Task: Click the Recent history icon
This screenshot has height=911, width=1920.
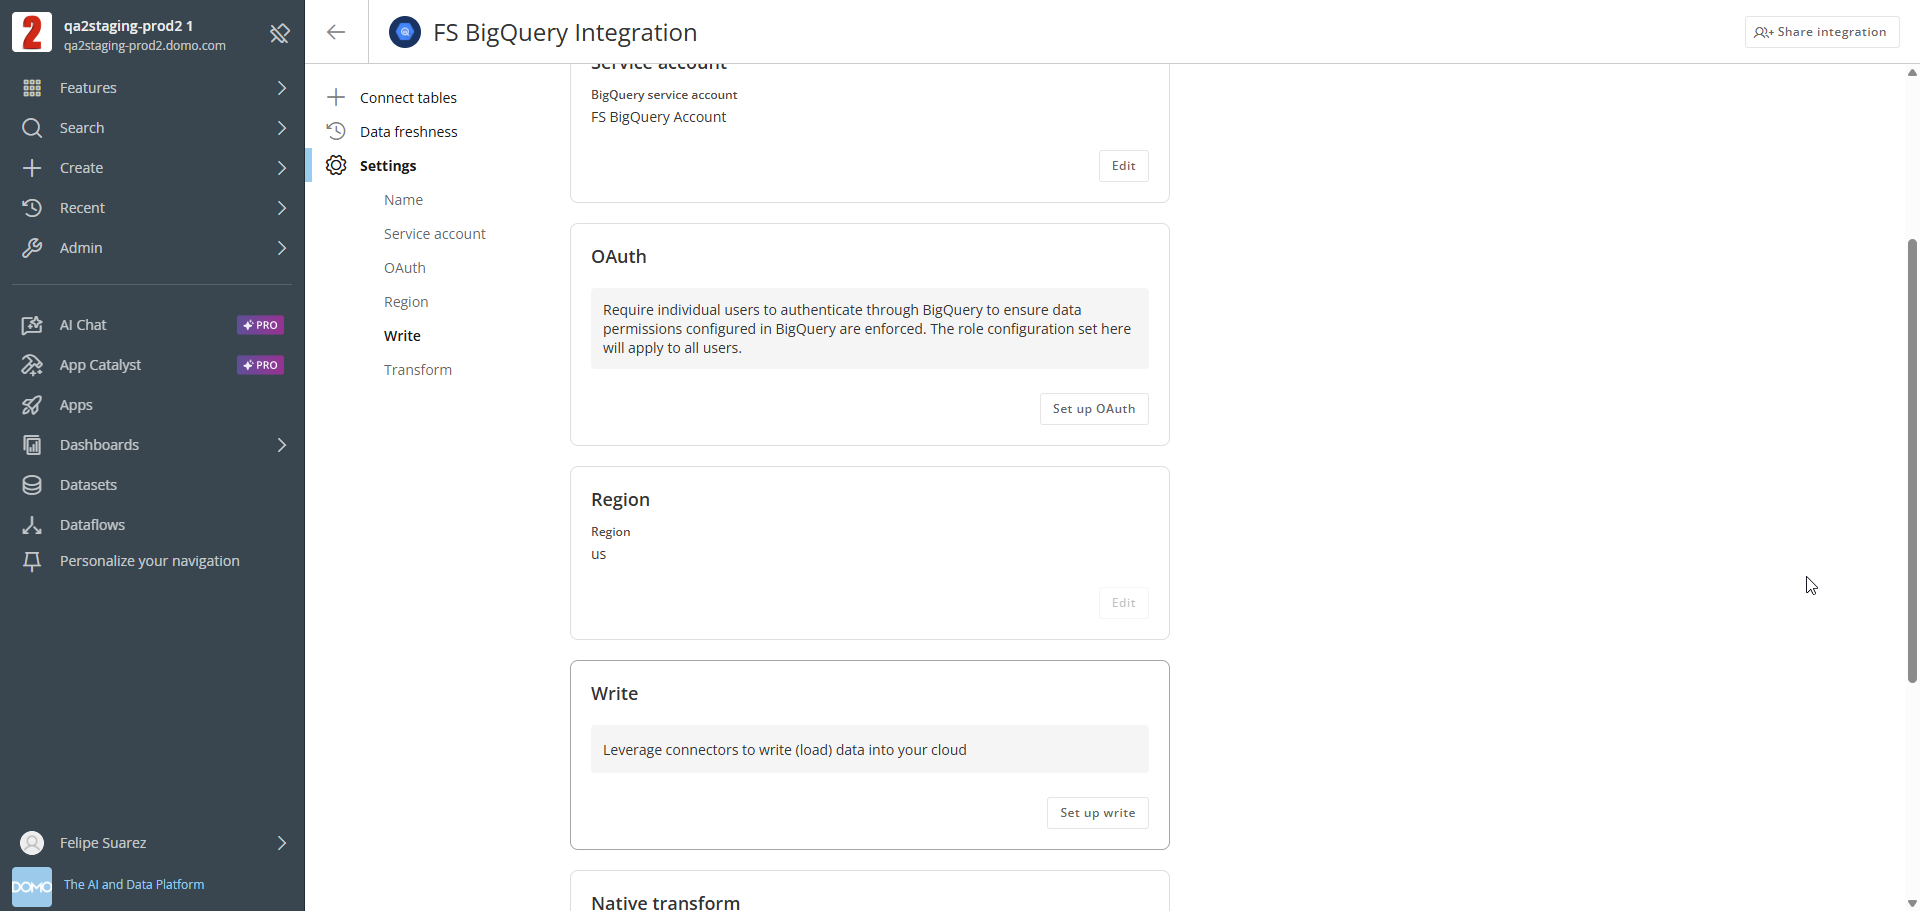Action: pos(32,208)
